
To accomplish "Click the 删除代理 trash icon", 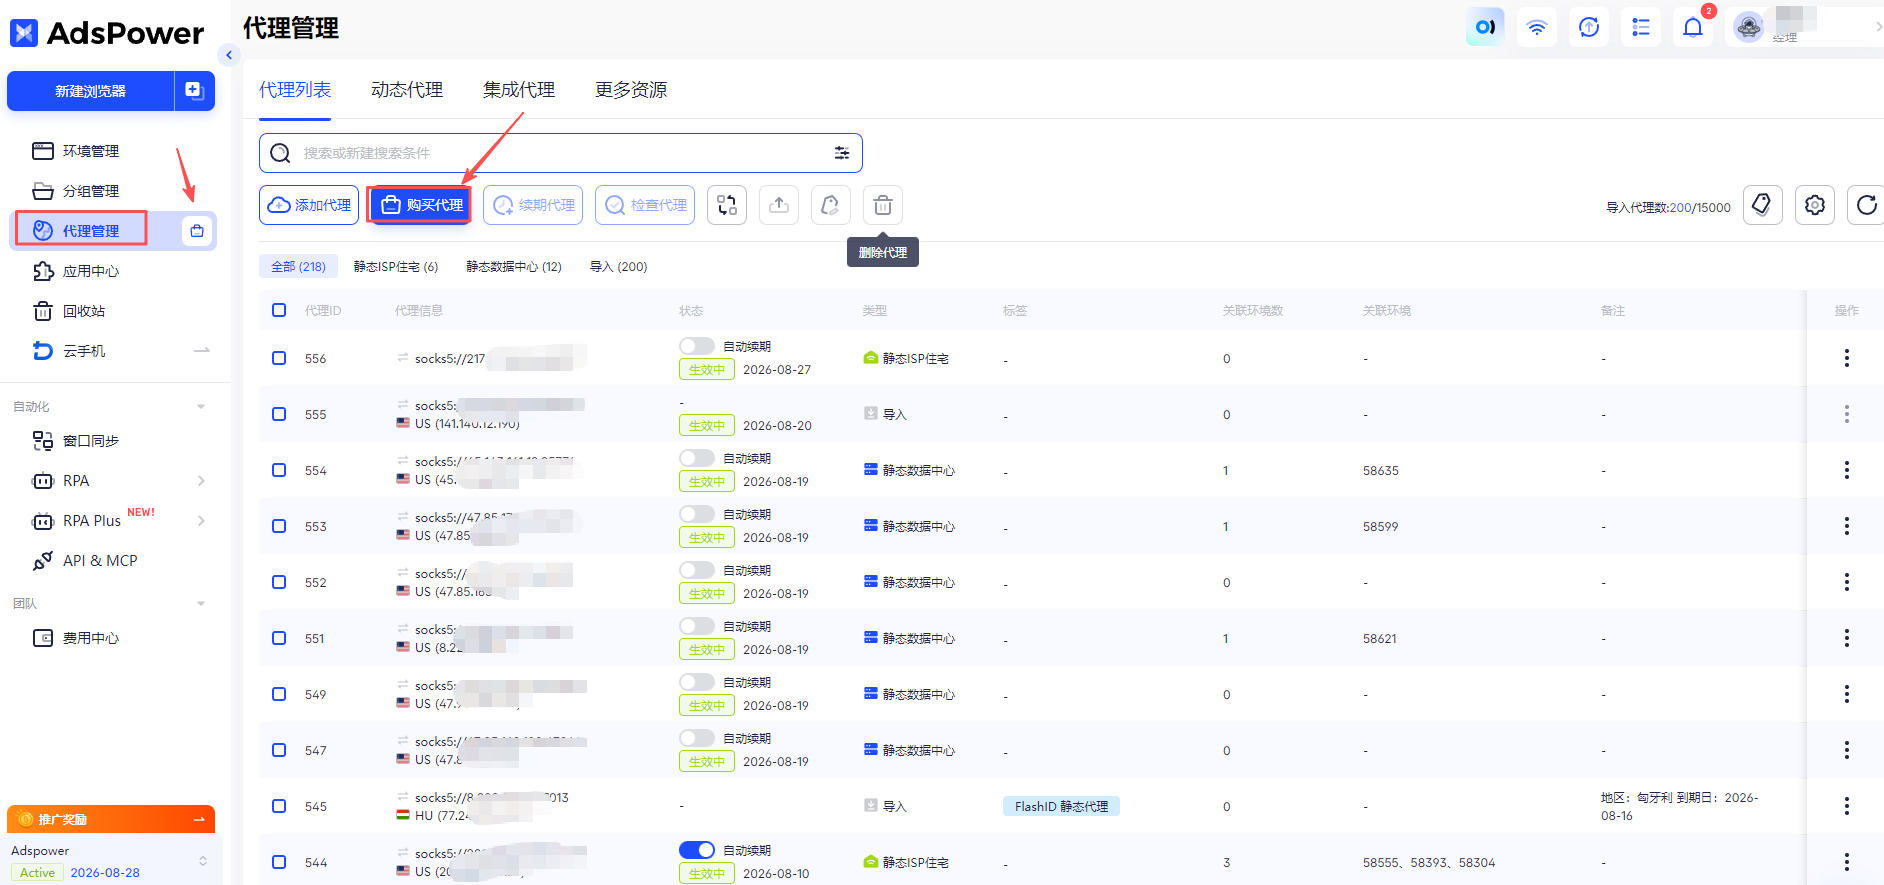I will click(883, 205).
